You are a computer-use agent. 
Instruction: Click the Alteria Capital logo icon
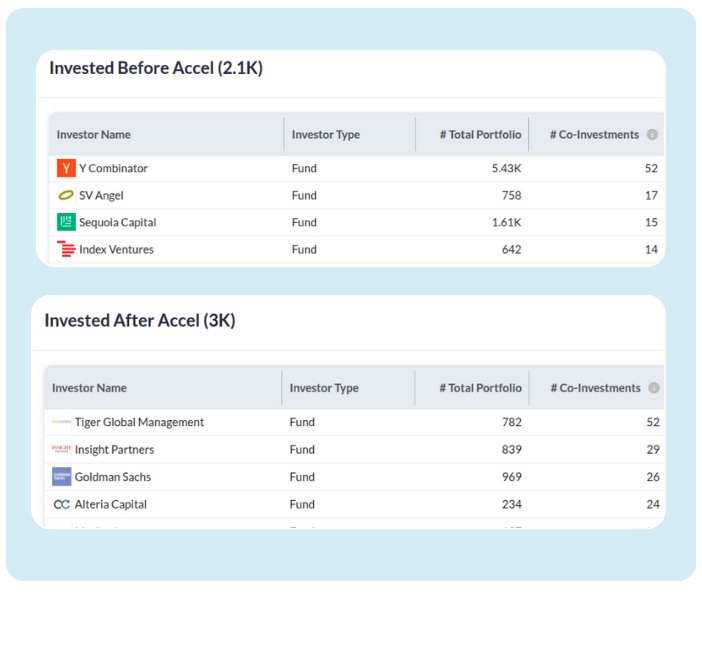click(x=62, y=504)
